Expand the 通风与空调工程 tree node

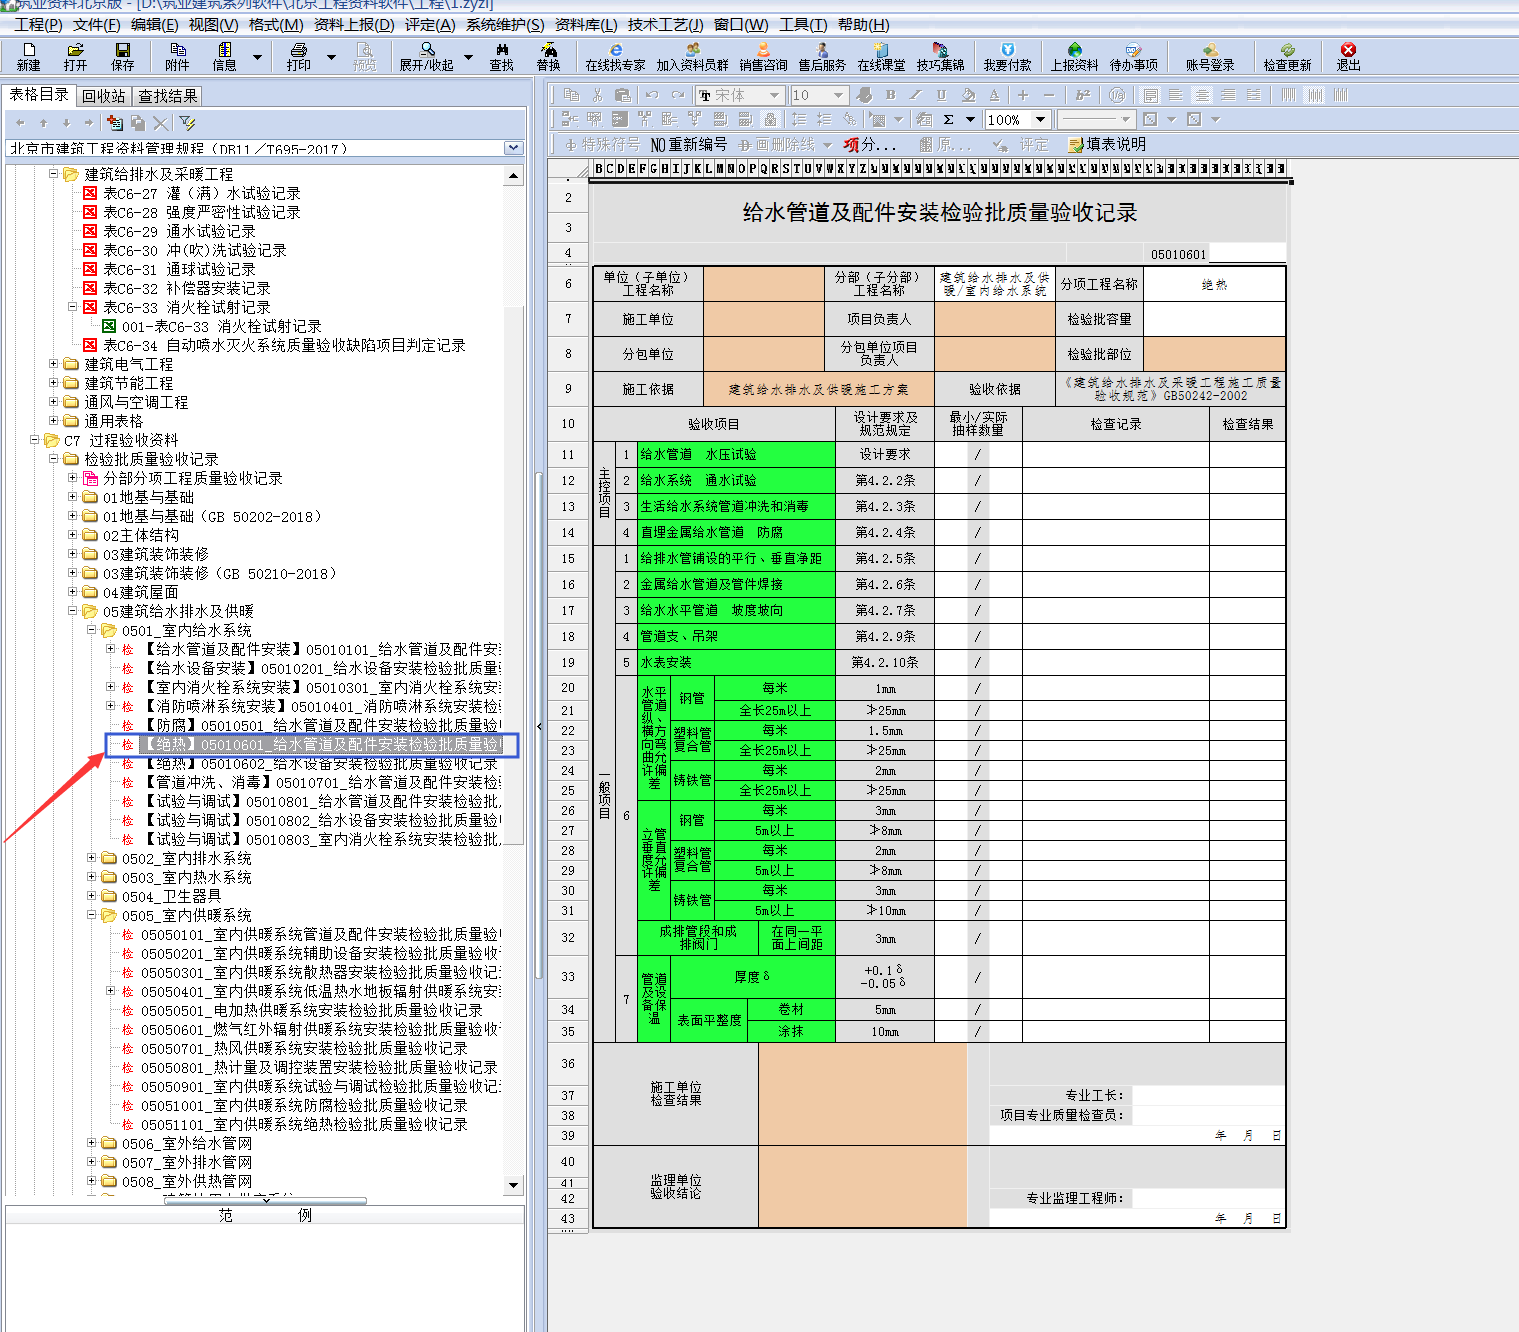coord(54,402)
